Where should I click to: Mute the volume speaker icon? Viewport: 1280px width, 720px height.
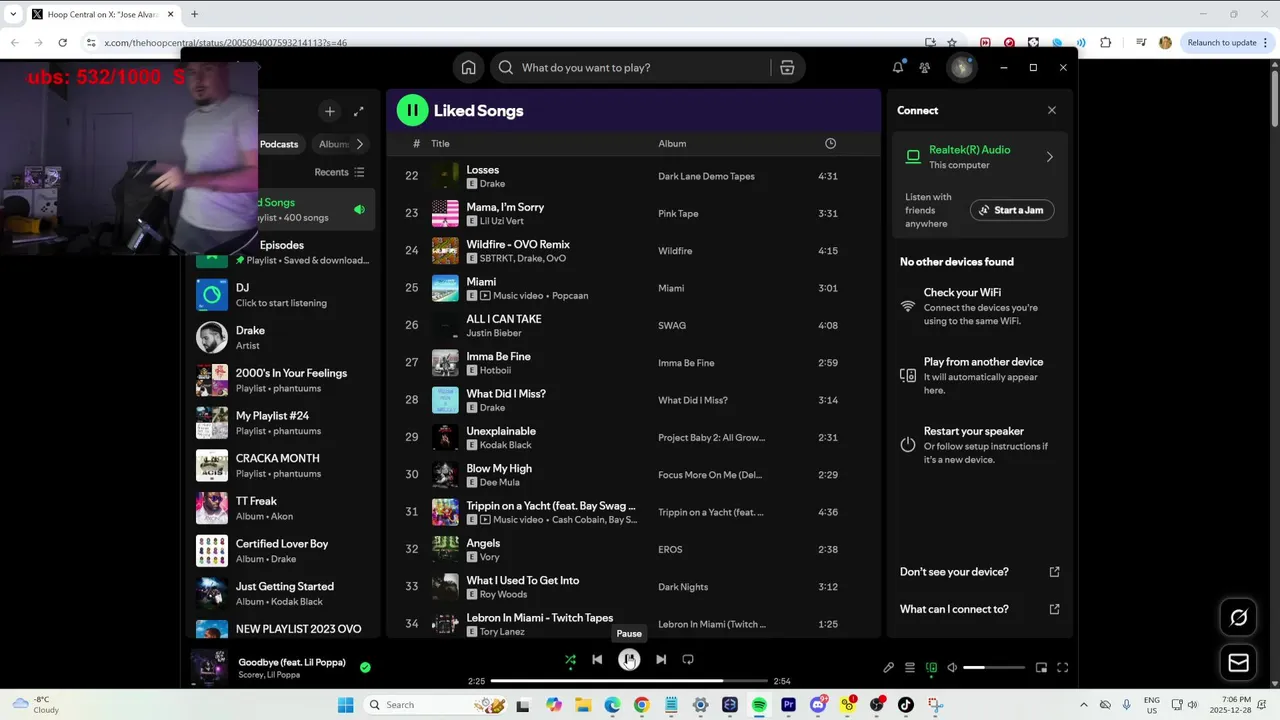[x=952, y=667]
